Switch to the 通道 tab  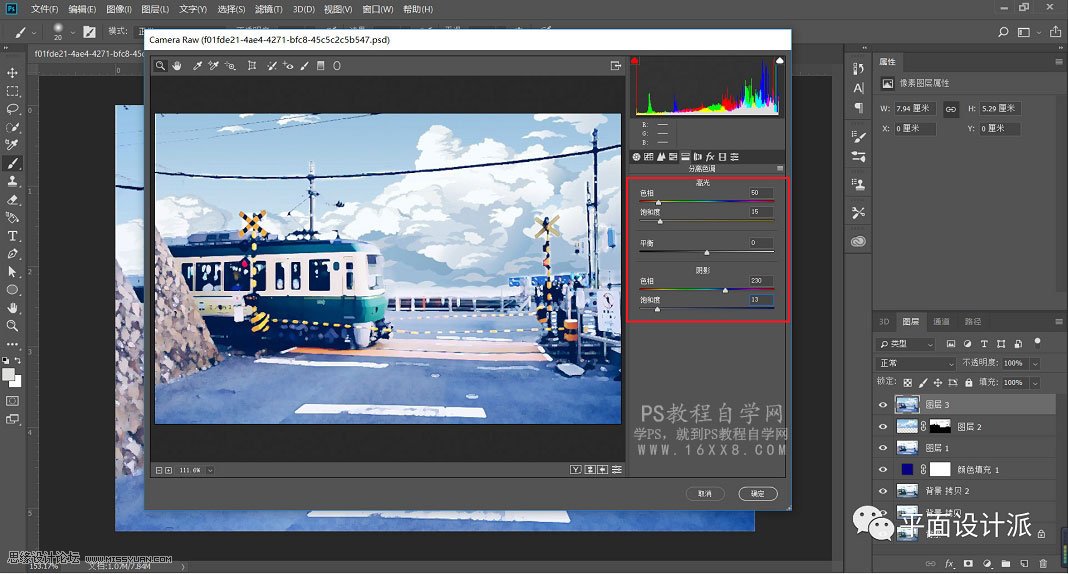[941, 321]
